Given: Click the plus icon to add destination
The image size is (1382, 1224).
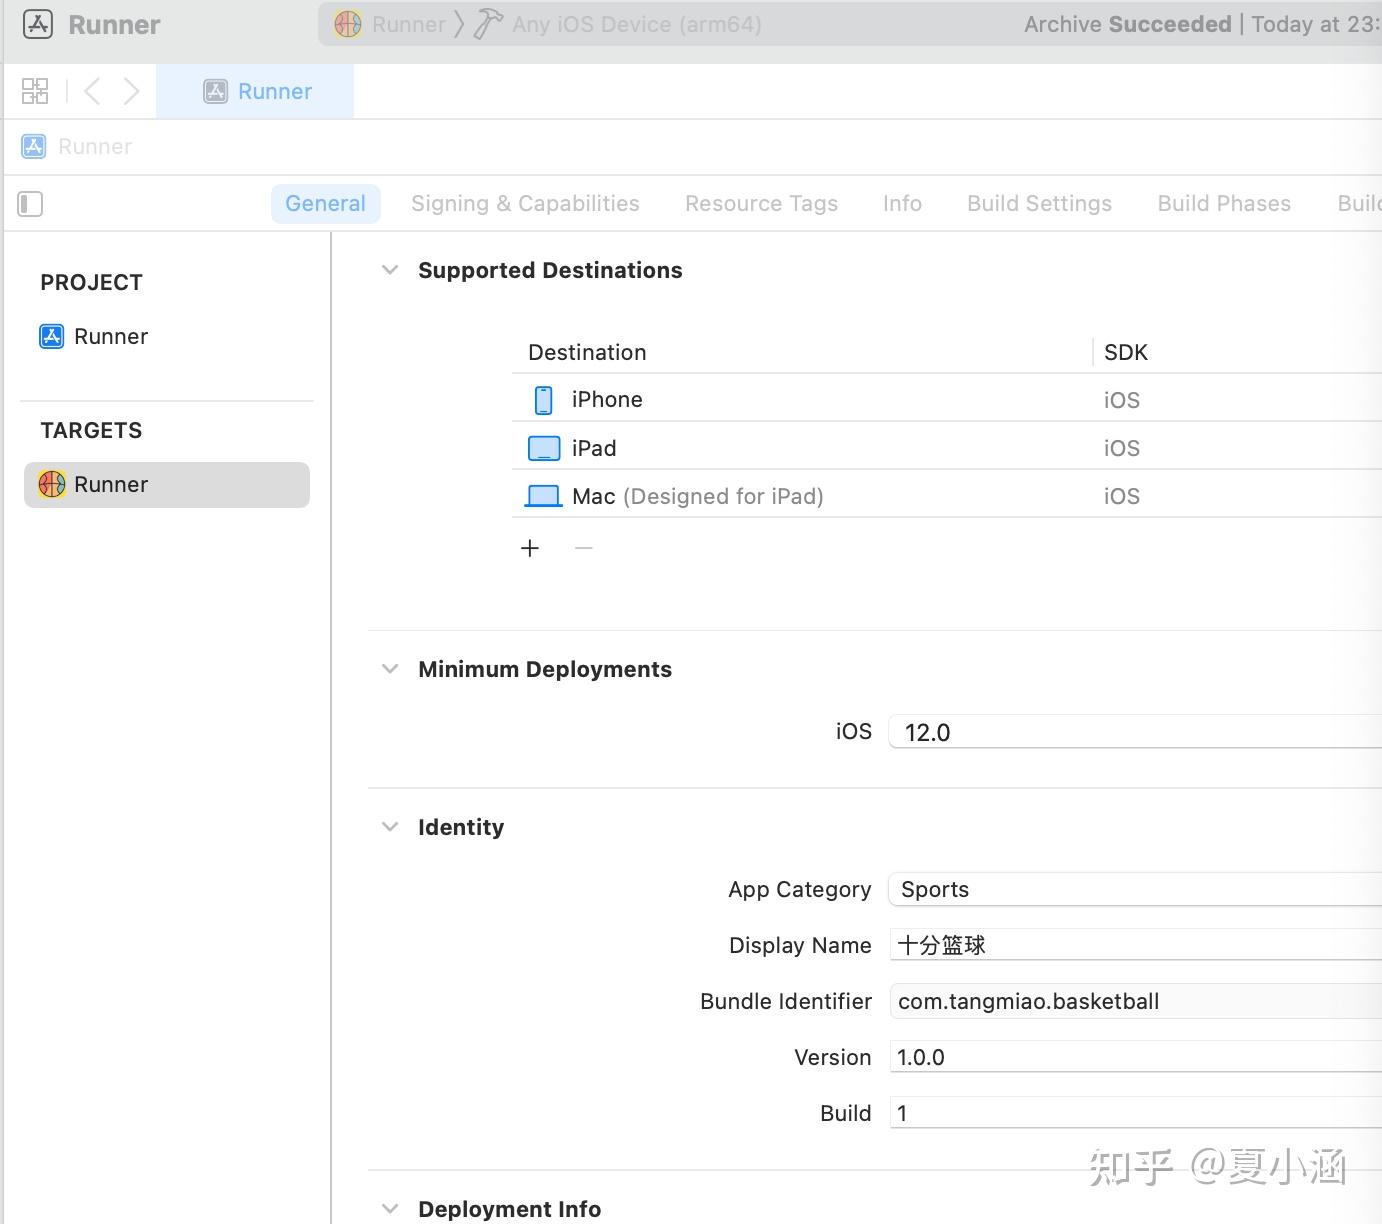Looking at the screenshot, I should click(x=530, y=548).
